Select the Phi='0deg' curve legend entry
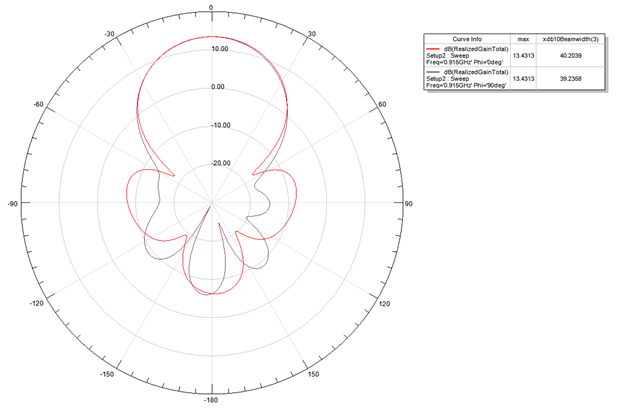The image size is (626, 410). [468, 55]
